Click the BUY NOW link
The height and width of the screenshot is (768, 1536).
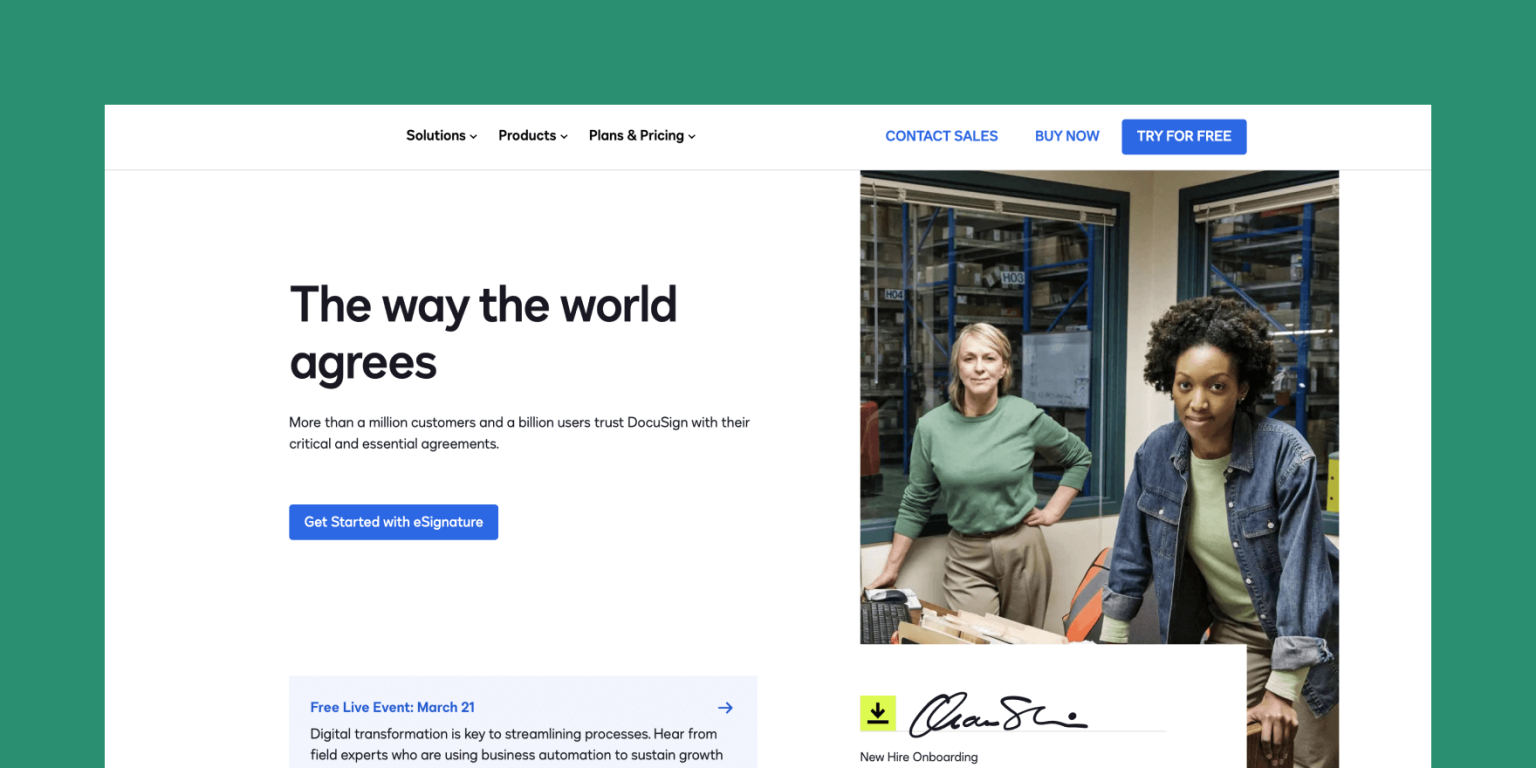click(1067, 136)
